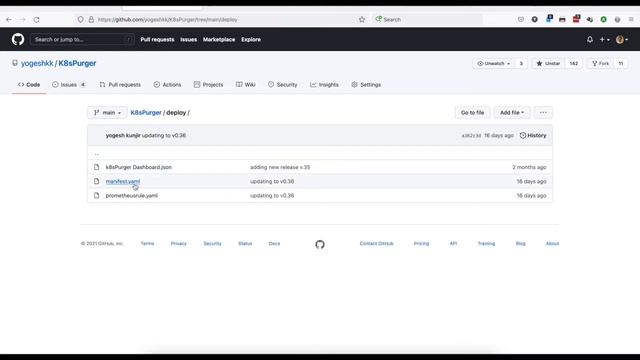
Task: Open the K8sPurger repository title link
Action: point(77,63)
